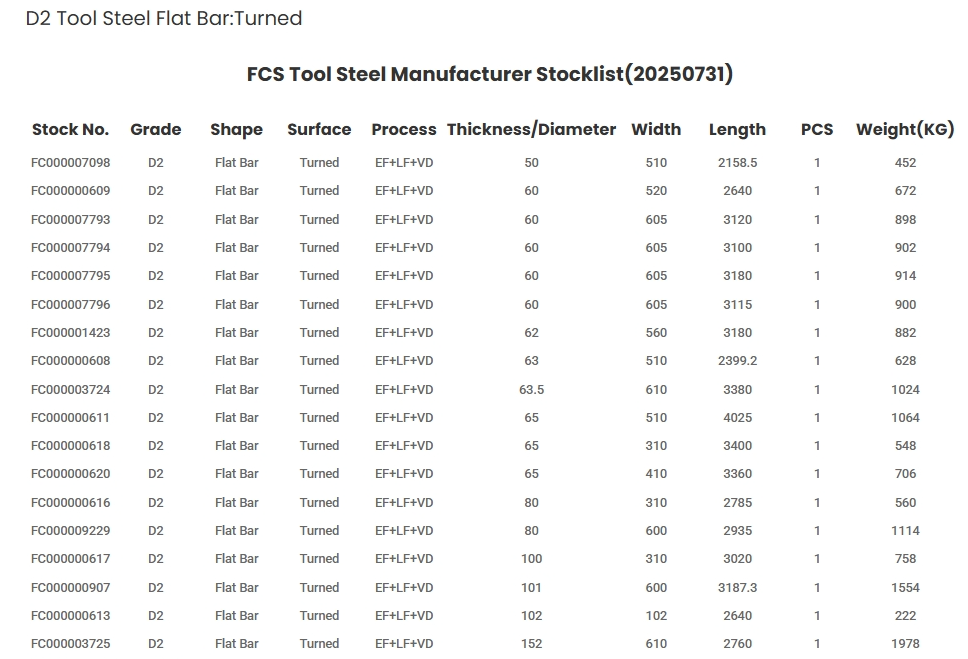This screenshot has width=968, height=659.
Task: Select stock number FC000007098
Action: pyautogui.click(x=71, y=163)
